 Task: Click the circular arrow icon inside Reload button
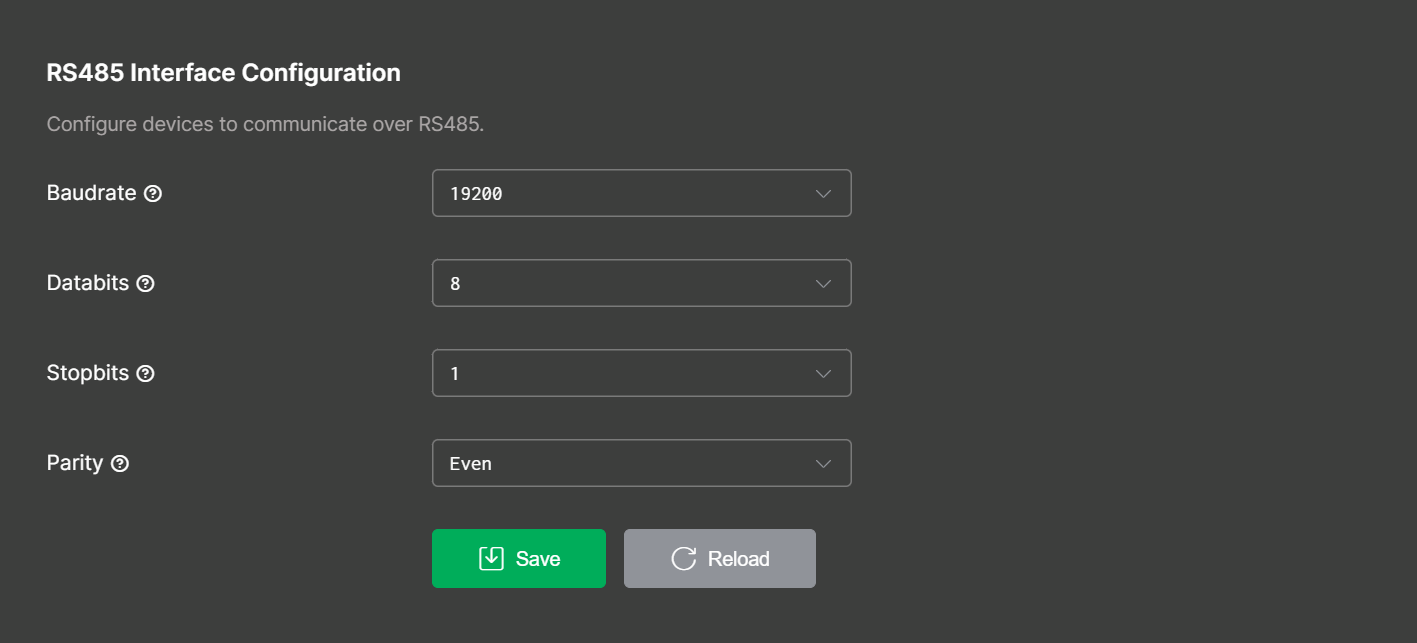coord(684,558)
